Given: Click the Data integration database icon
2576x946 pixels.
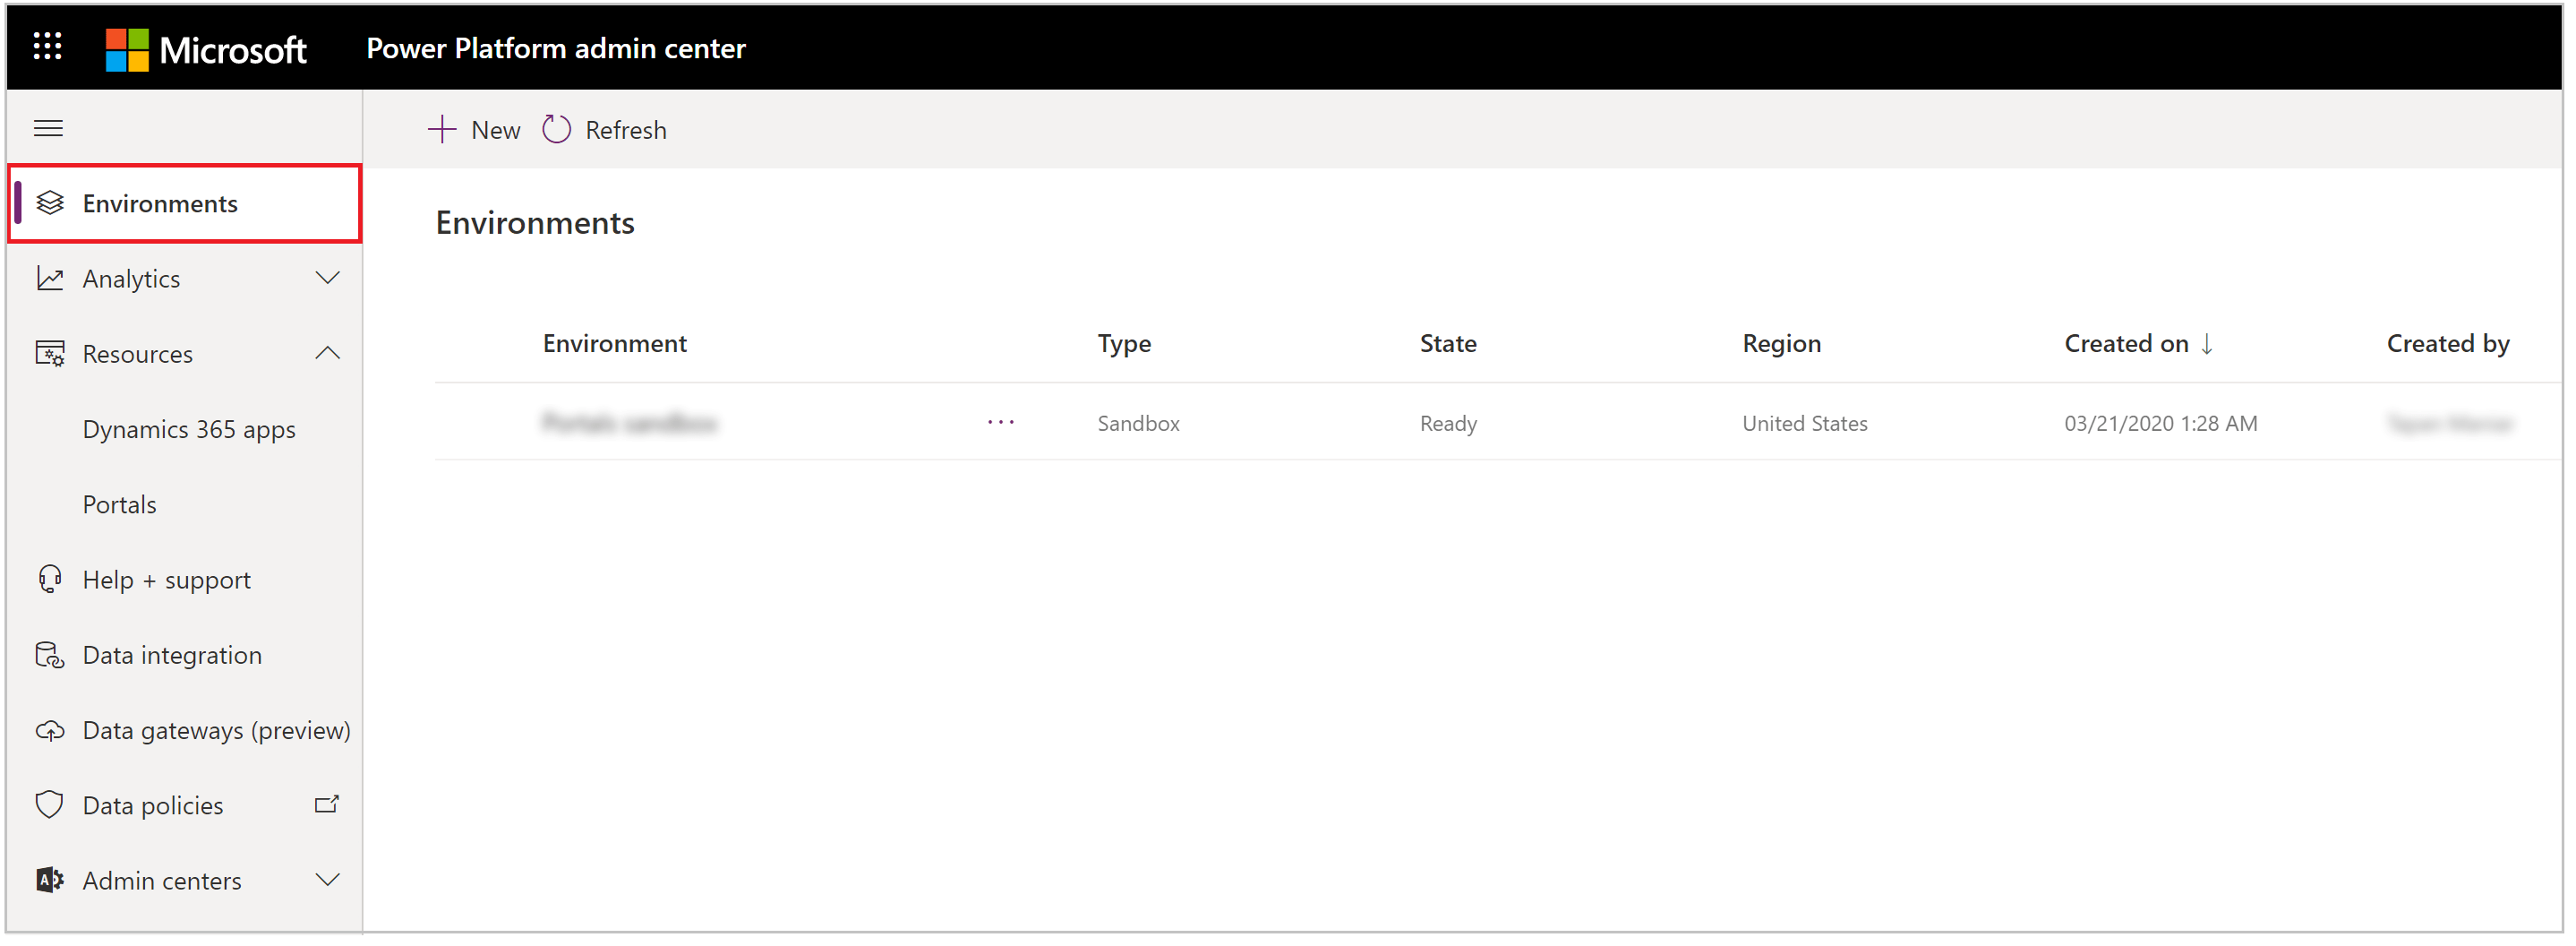Looking at the screenshot, I should pos(50,656).
